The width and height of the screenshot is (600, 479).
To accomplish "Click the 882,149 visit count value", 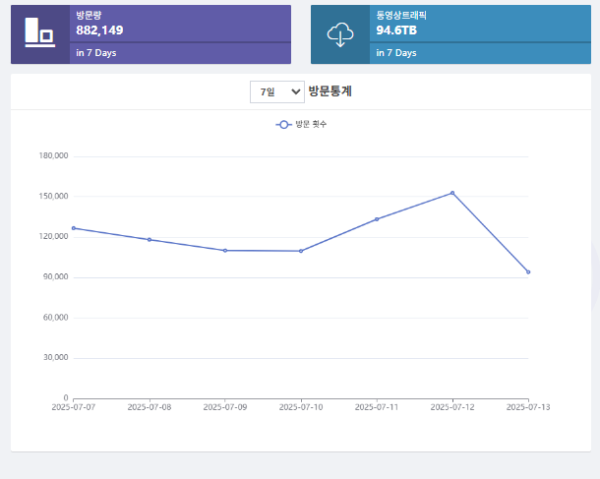I will tap(100, 31).
